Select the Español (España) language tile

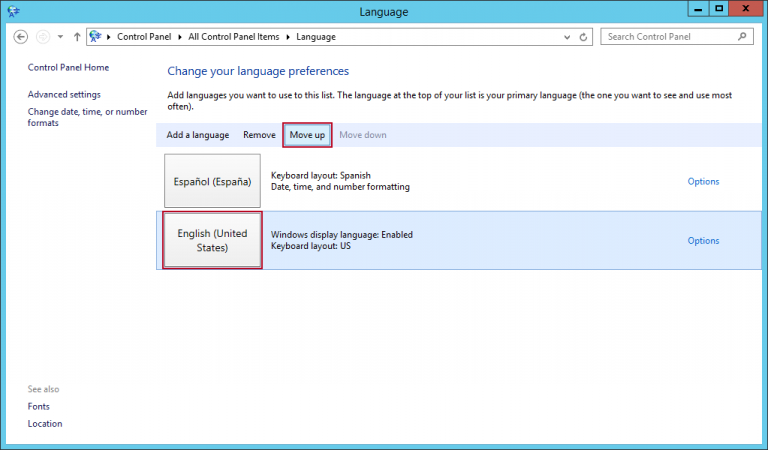[212, 182]
